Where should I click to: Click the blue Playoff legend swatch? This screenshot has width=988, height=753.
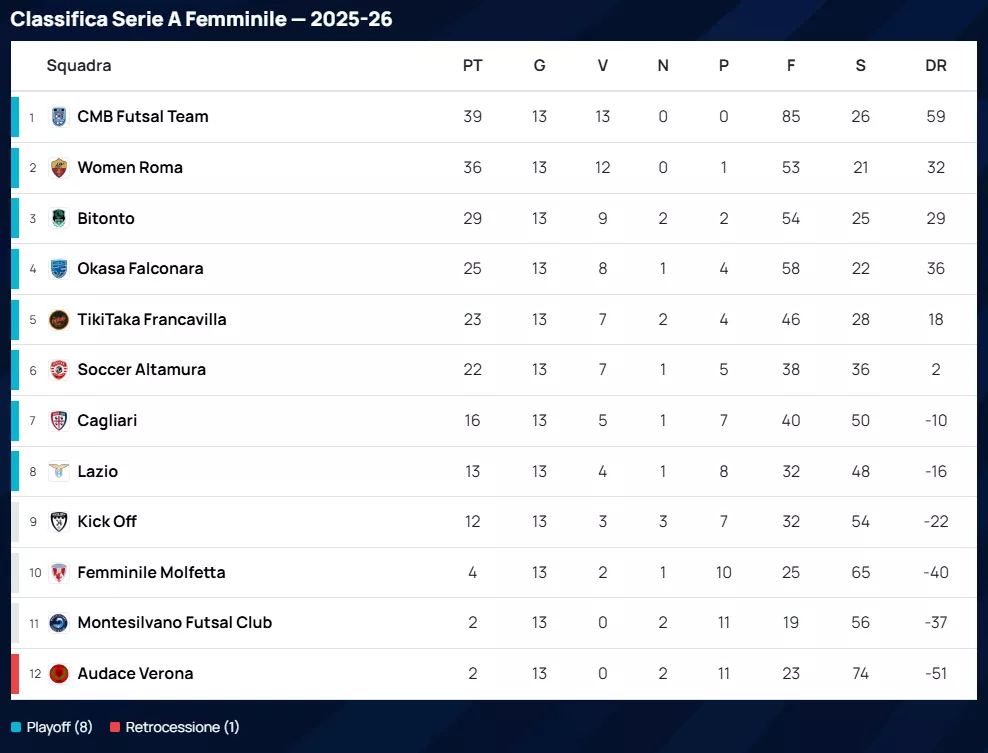[16, 727]
